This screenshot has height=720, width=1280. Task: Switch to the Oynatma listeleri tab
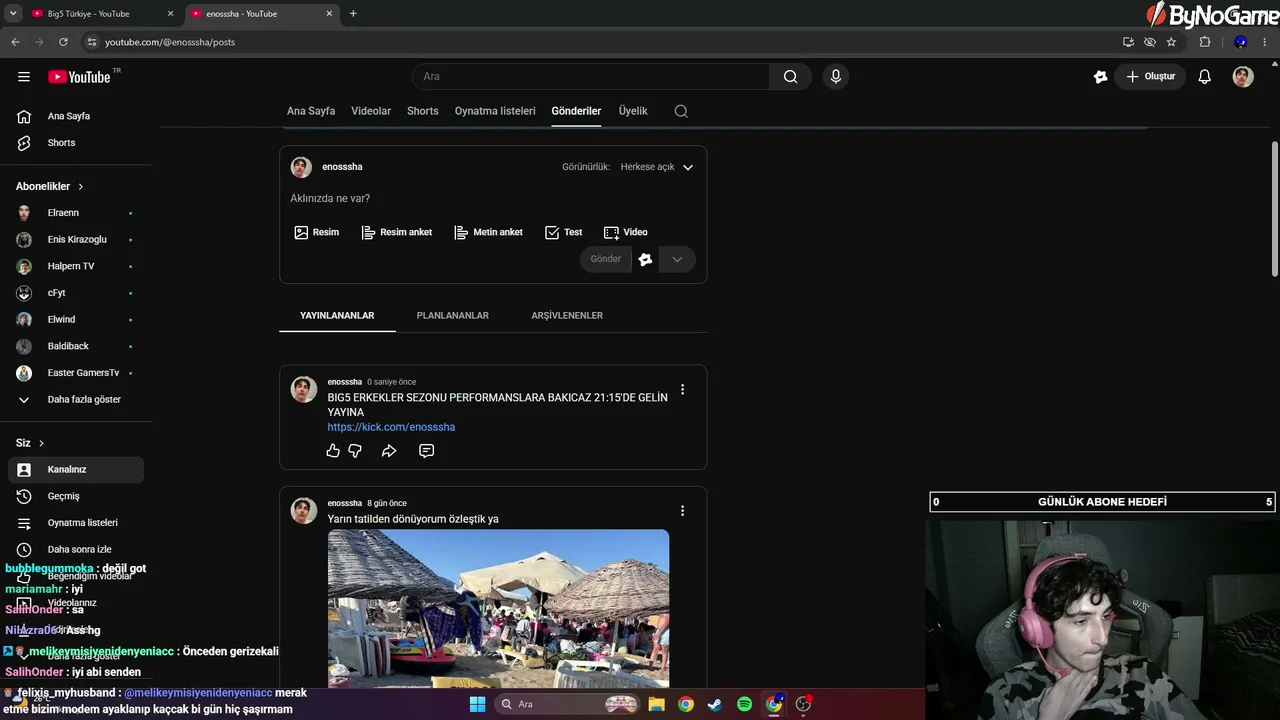click(495, 111)
